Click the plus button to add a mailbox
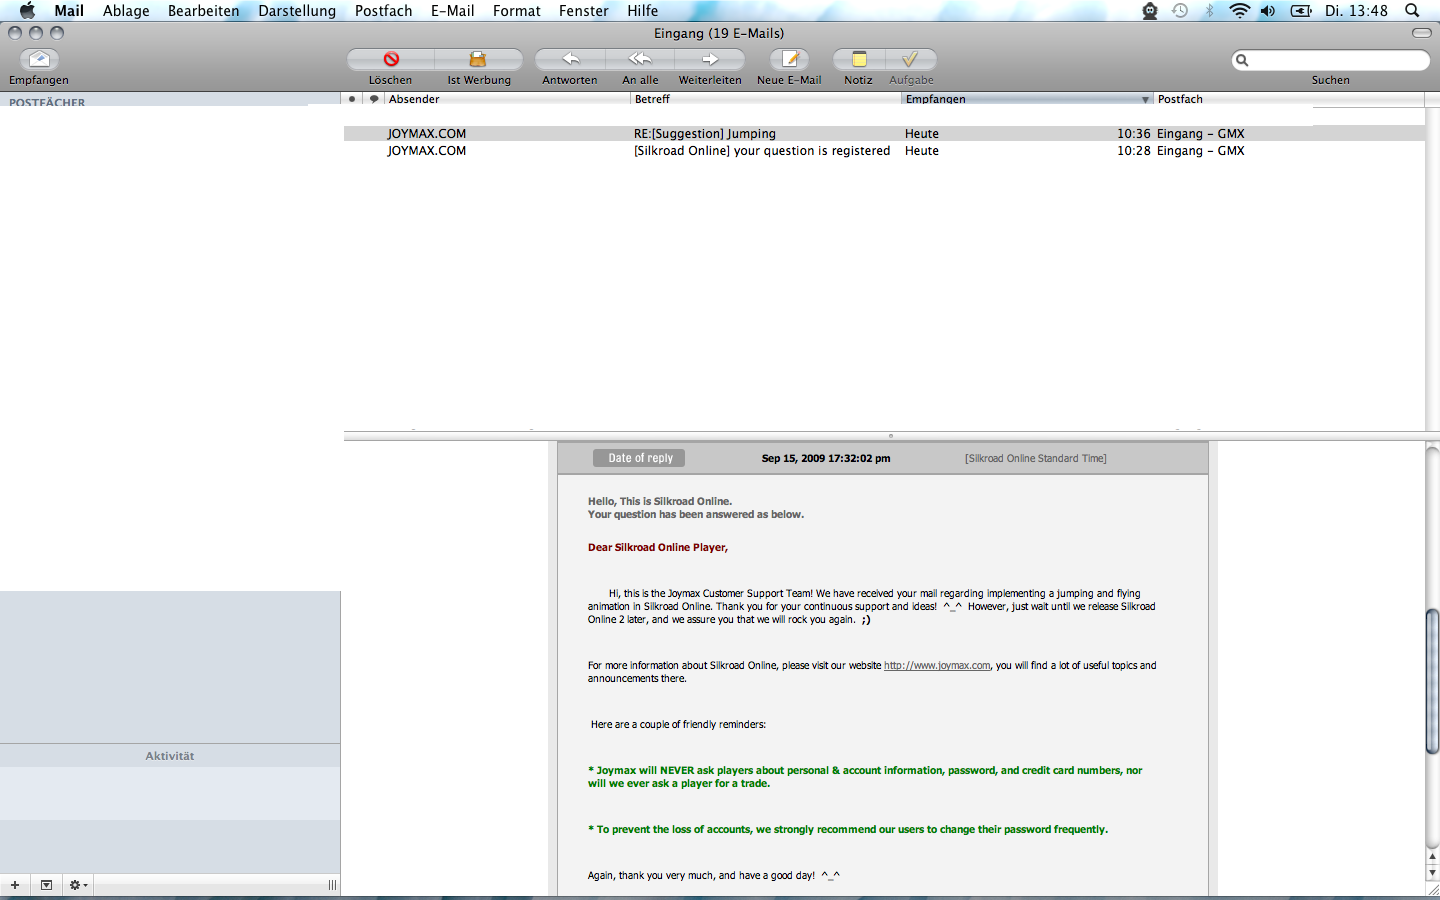The width and height of the screenshot is (1440, 900). [15, 885]
